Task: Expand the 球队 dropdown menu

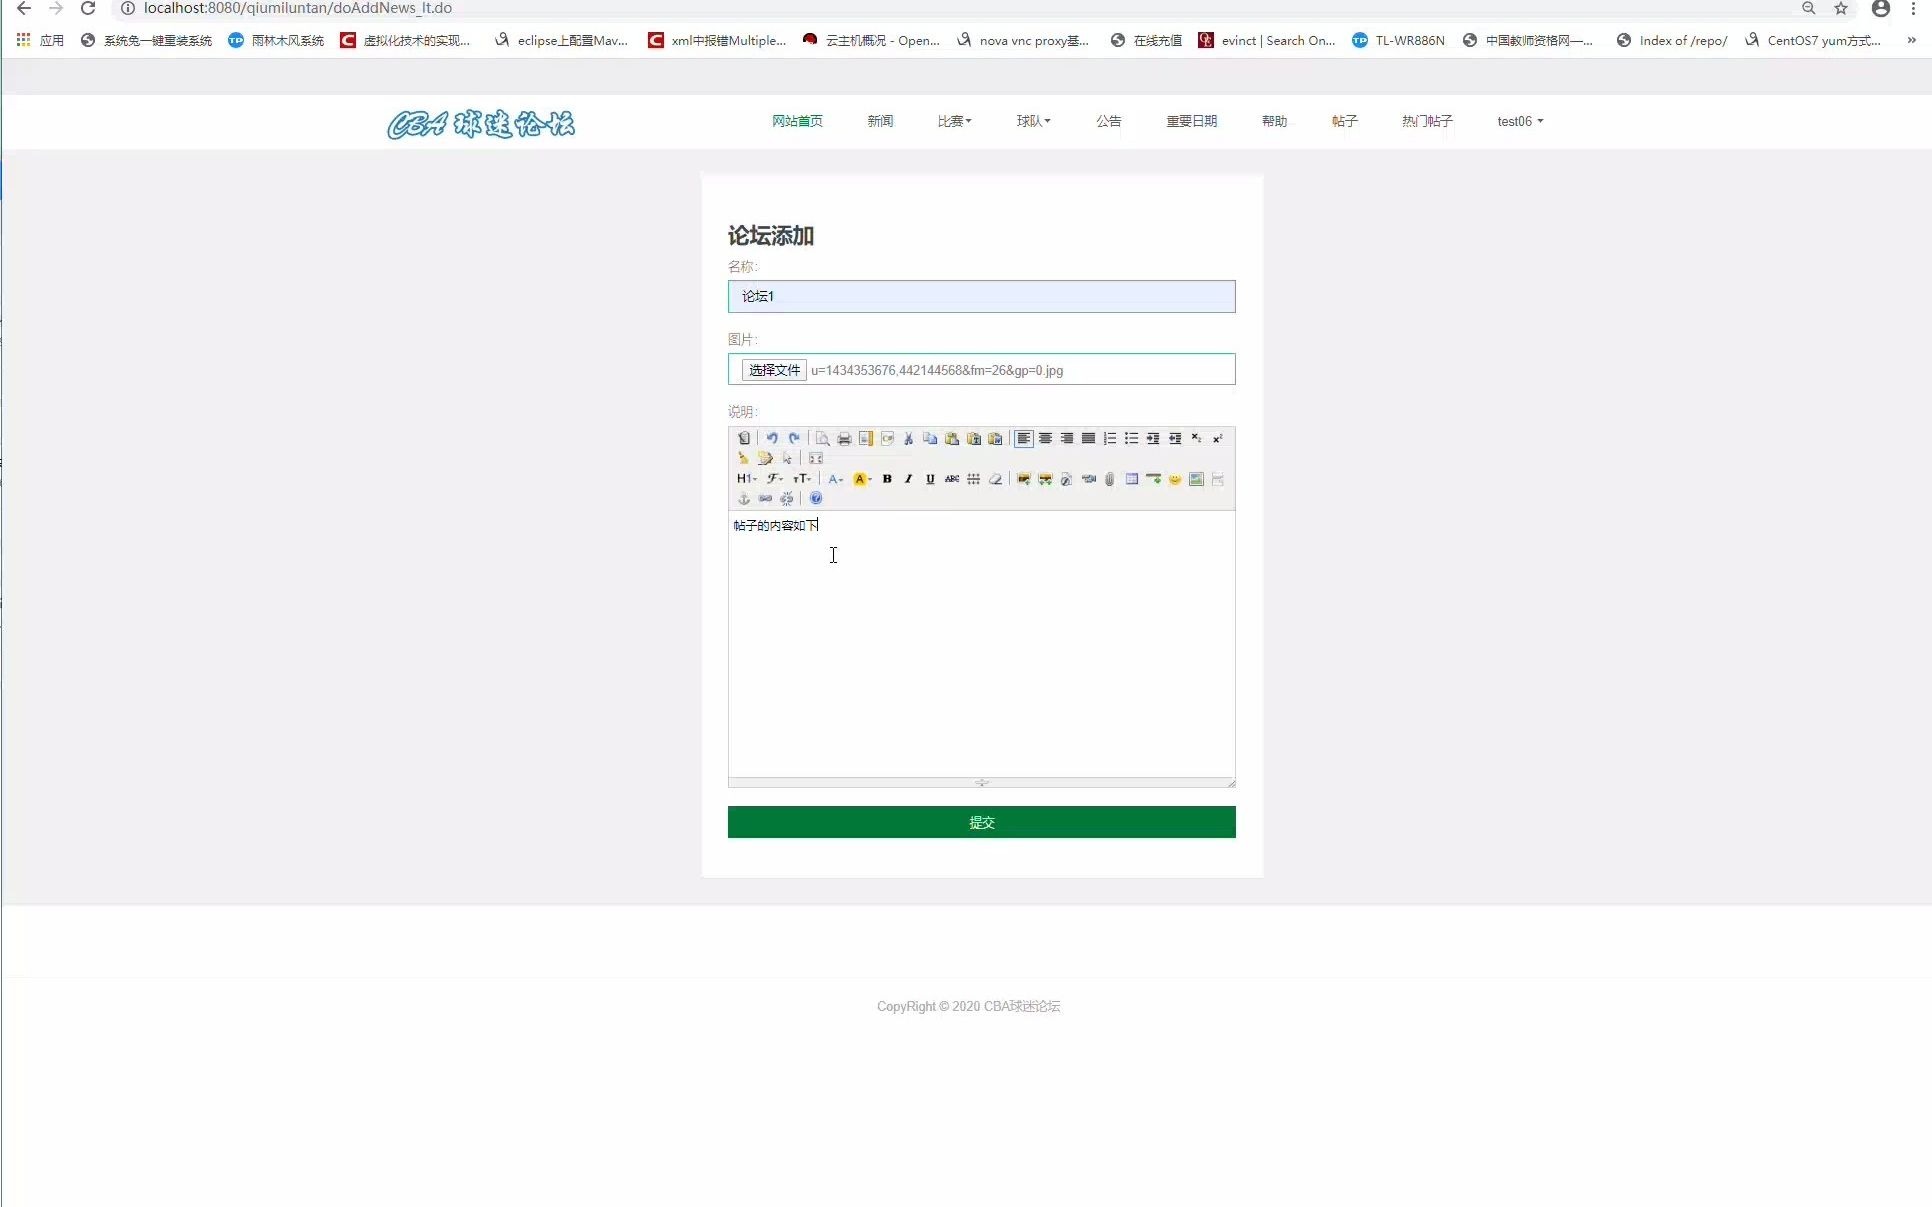Action: pyautogui.click(x=1033, y=121)
